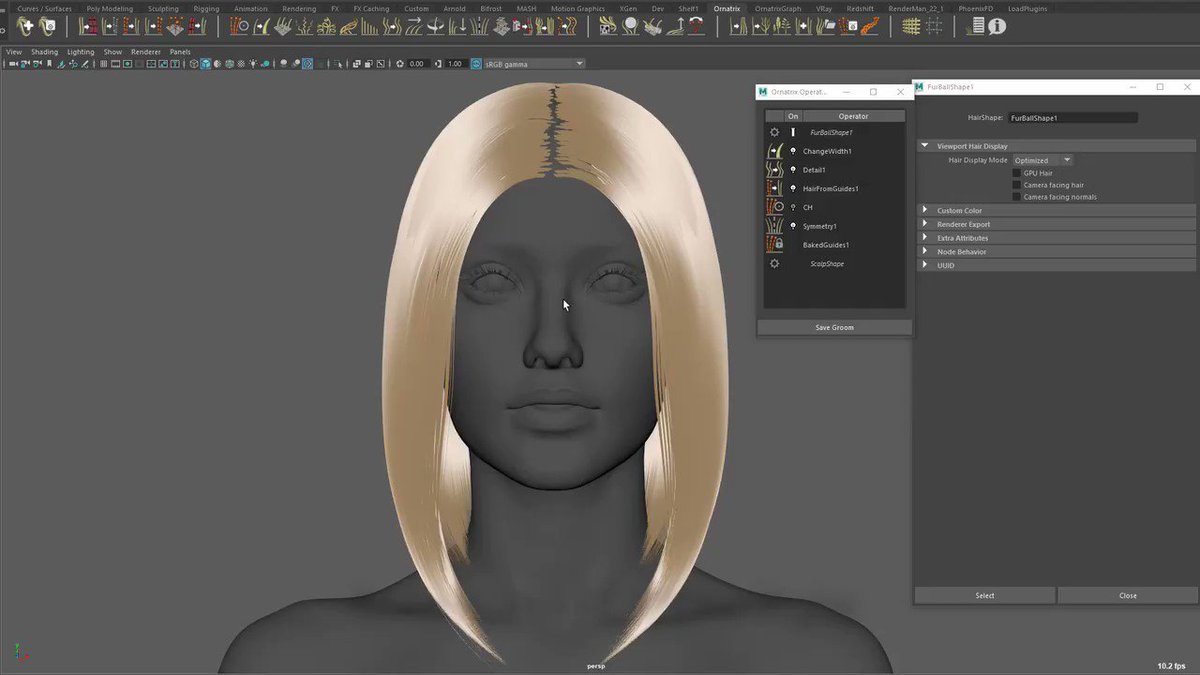Click the dotted grid icon on the Ornatrix shelf
The height and width of the screenshot is (675, 1200).
click(934, 27)
